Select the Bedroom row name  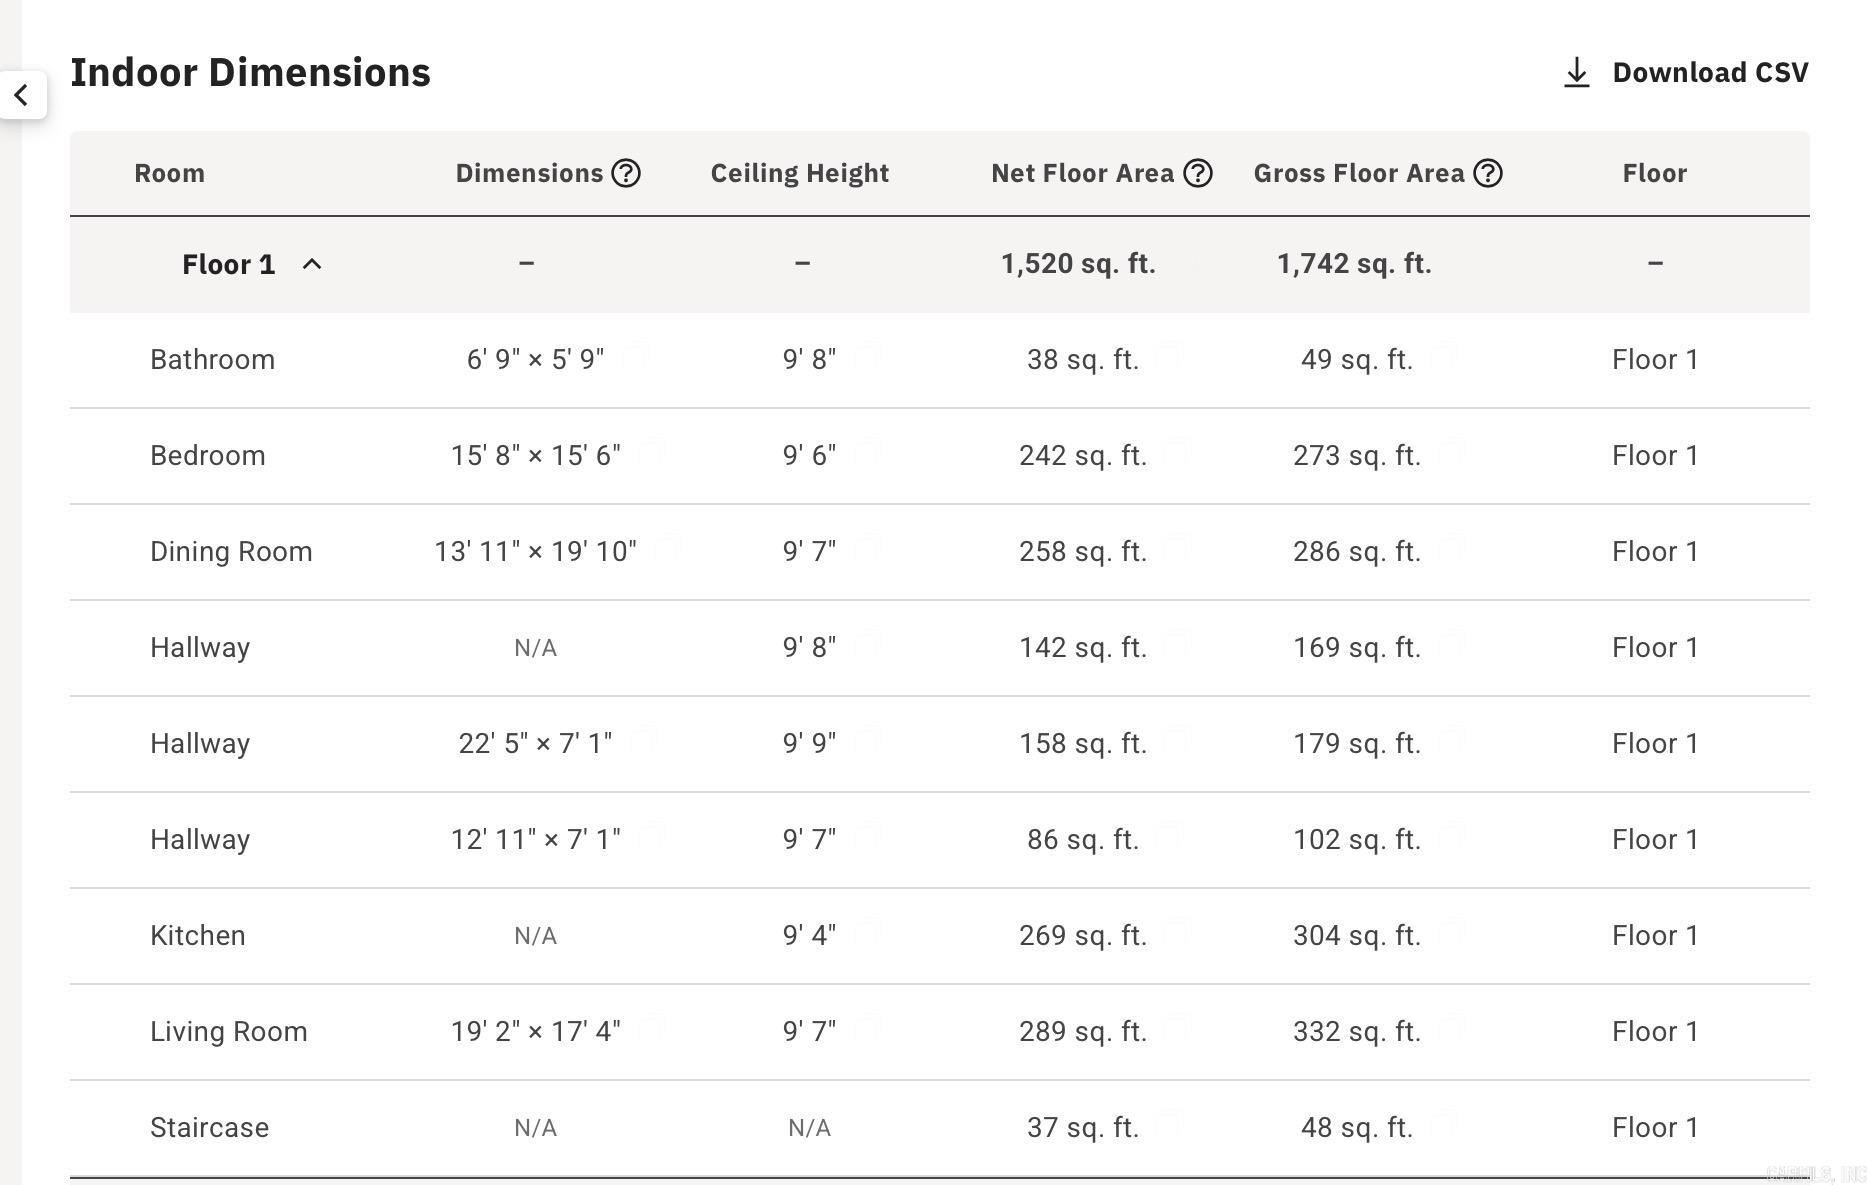tap(207, 456)
